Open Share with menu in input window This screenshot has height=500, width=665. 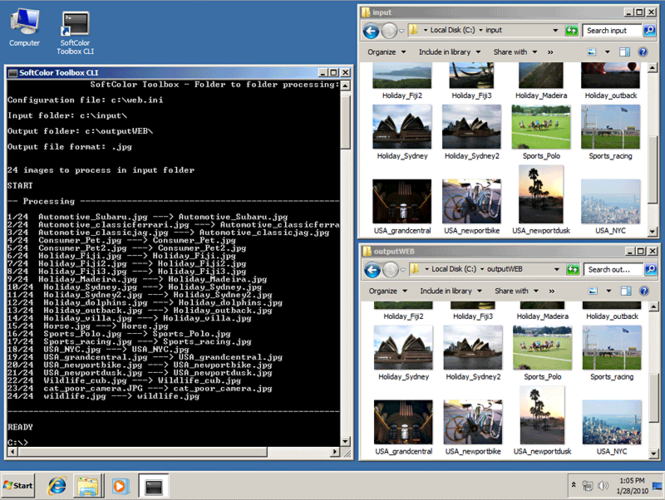[x=515, y=52]
